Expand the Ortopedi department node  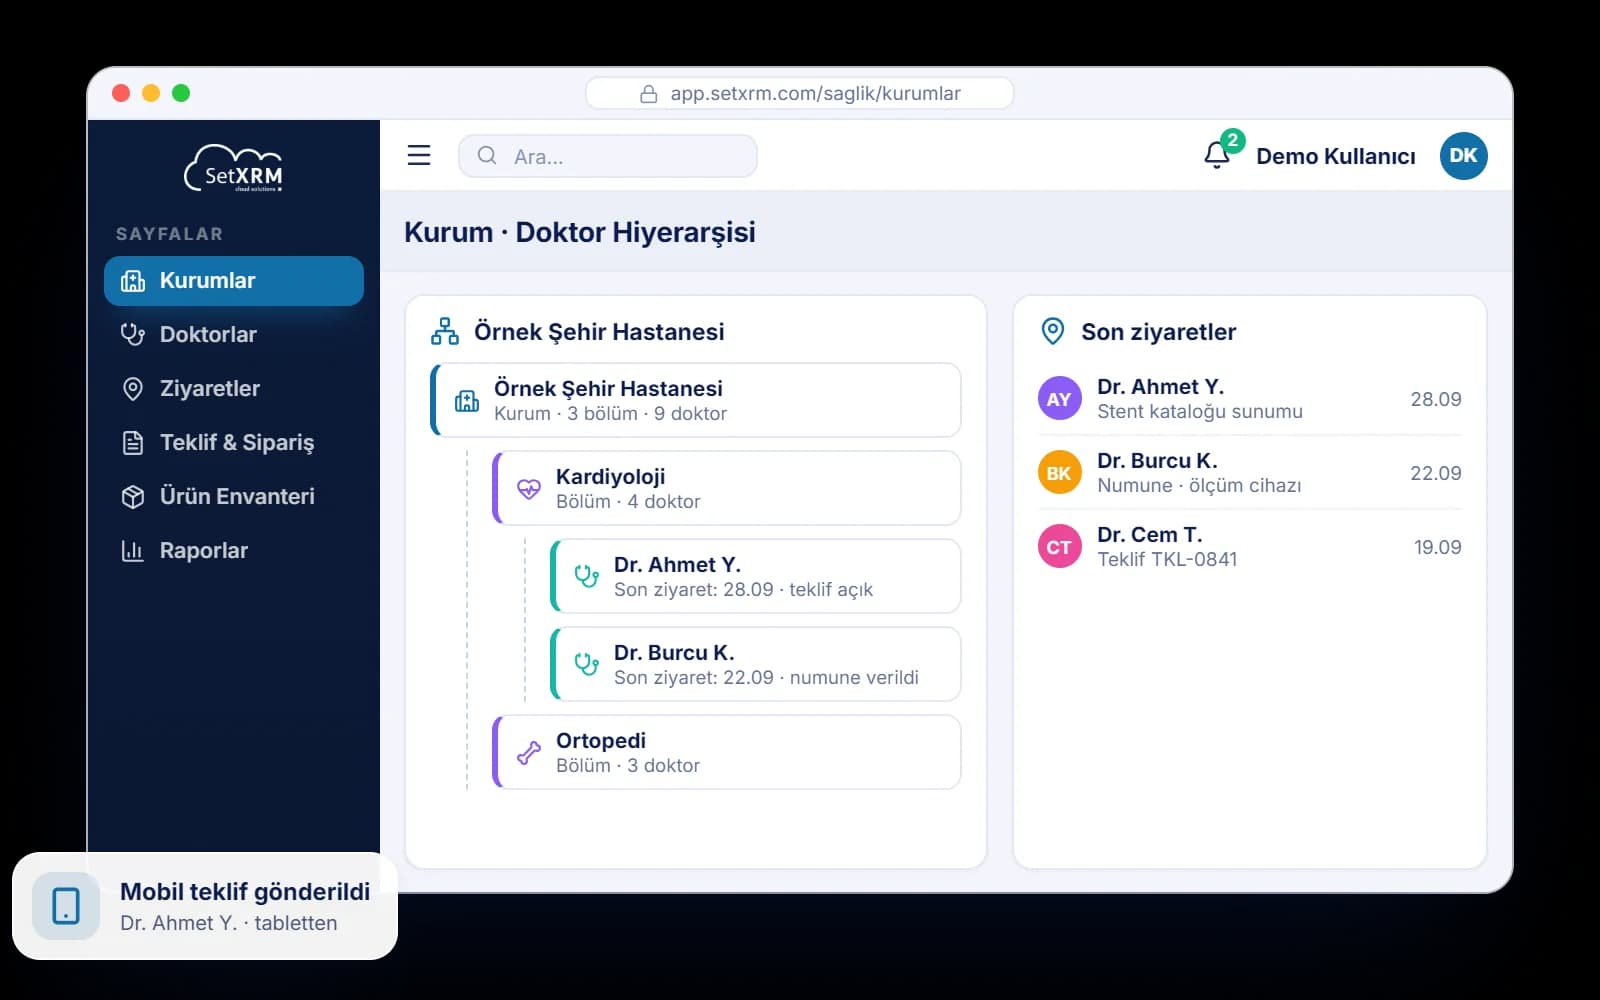(x=727, y=752)
